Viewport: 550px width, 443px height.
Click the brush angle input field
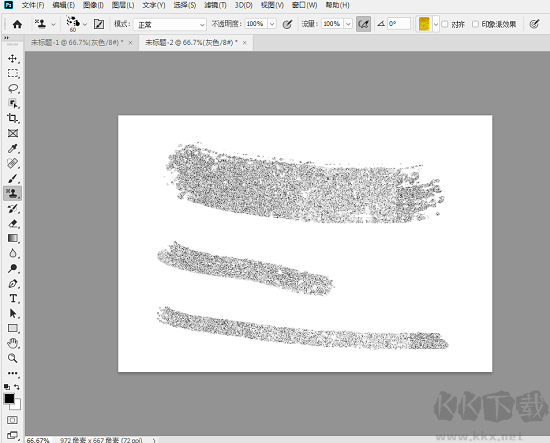pos(399,24)
